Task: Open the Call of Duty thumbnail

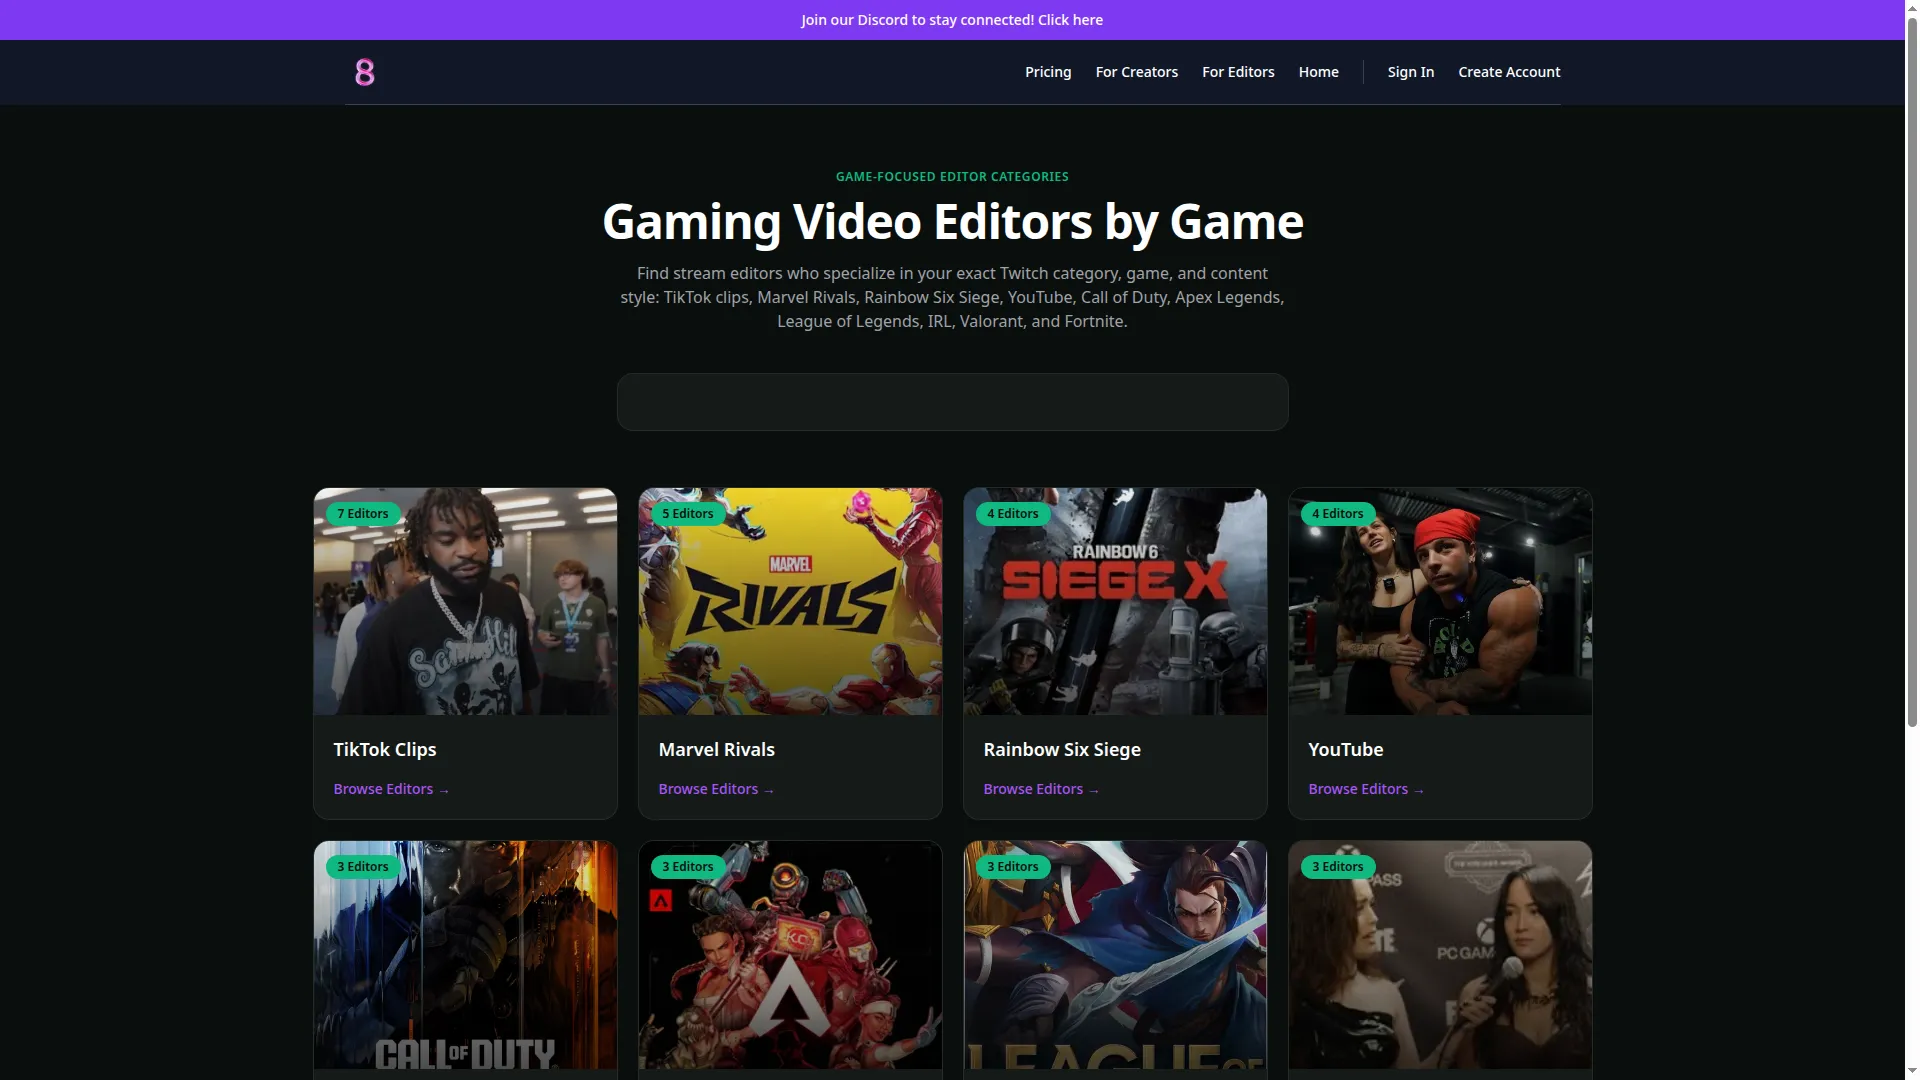Action: pos(465,955)
